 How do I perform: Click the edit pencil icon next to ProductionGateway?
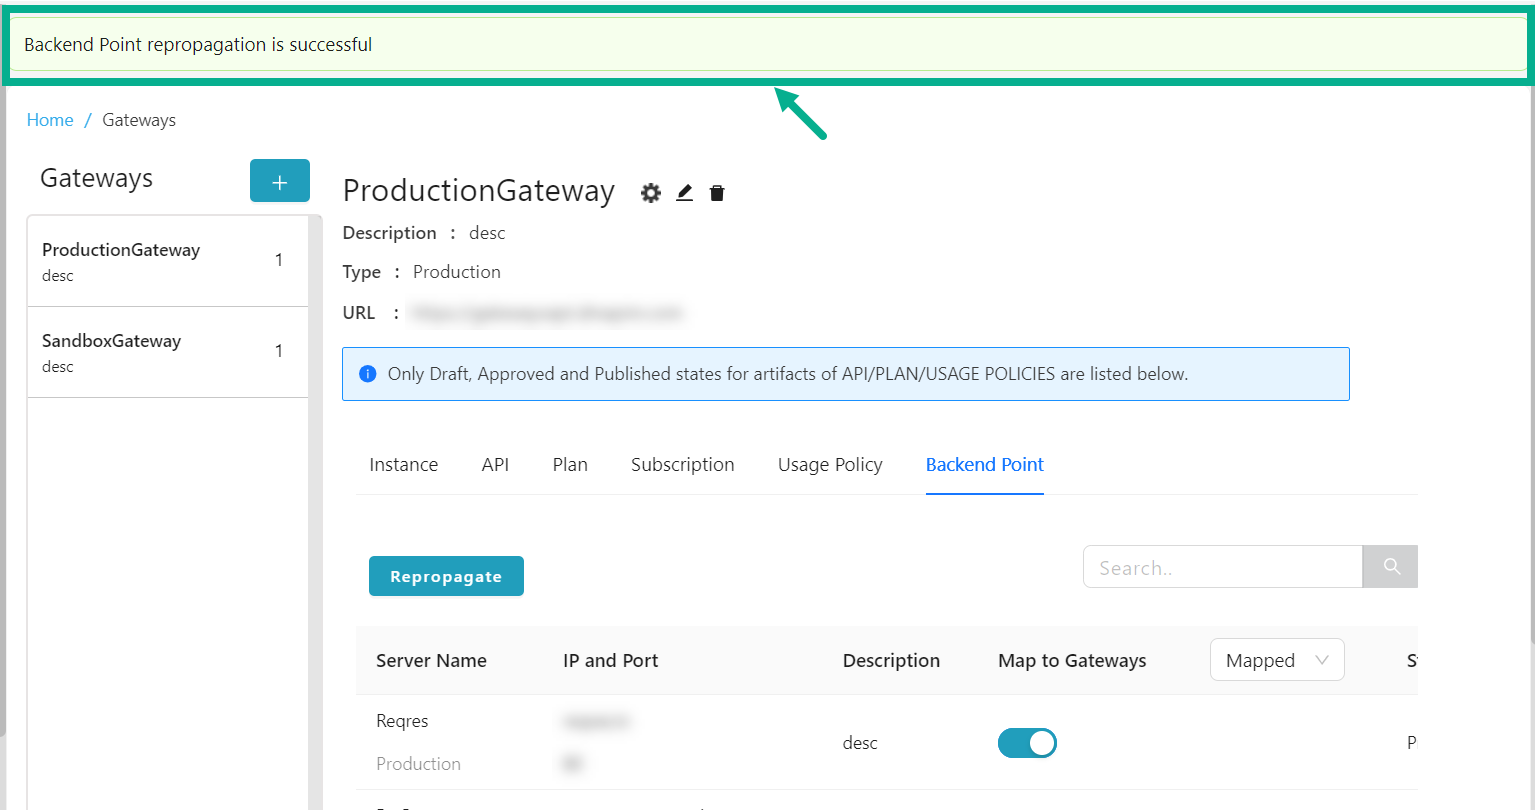[684, 192]
